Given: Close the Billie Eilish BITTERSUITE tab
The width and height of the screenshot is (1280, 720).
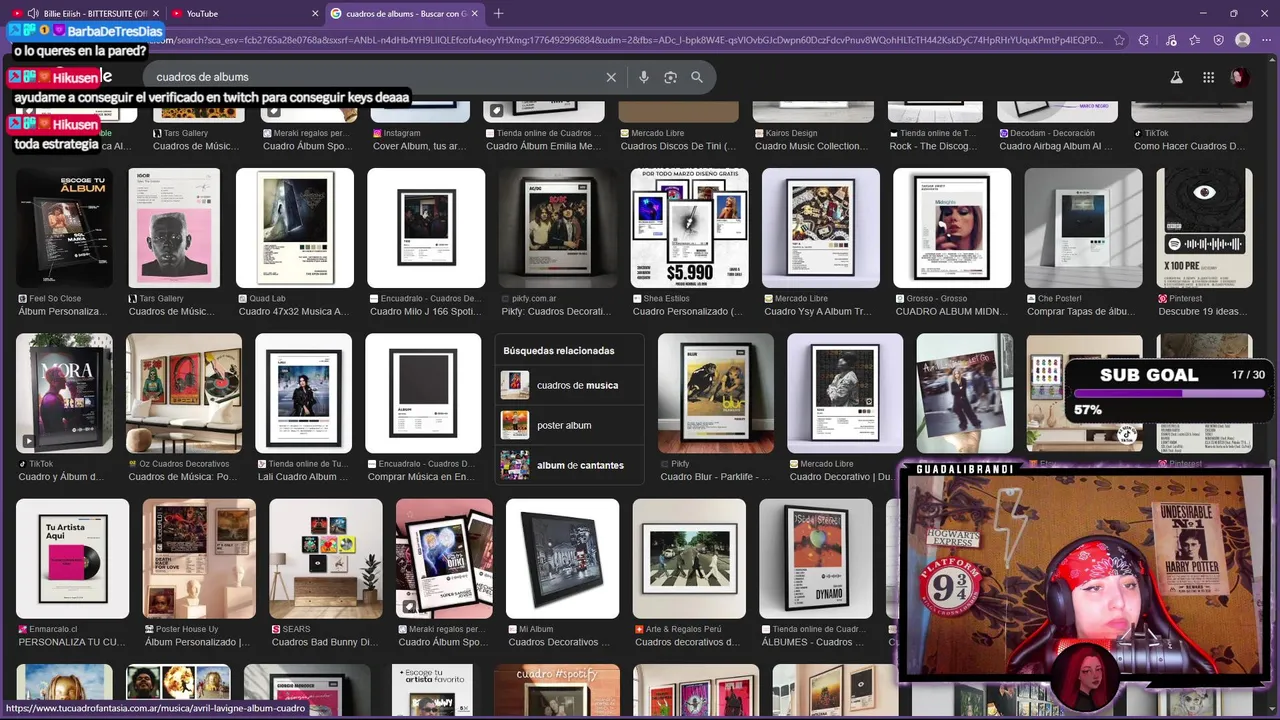Looking at the screenshot, I should [x=156, y=13].
